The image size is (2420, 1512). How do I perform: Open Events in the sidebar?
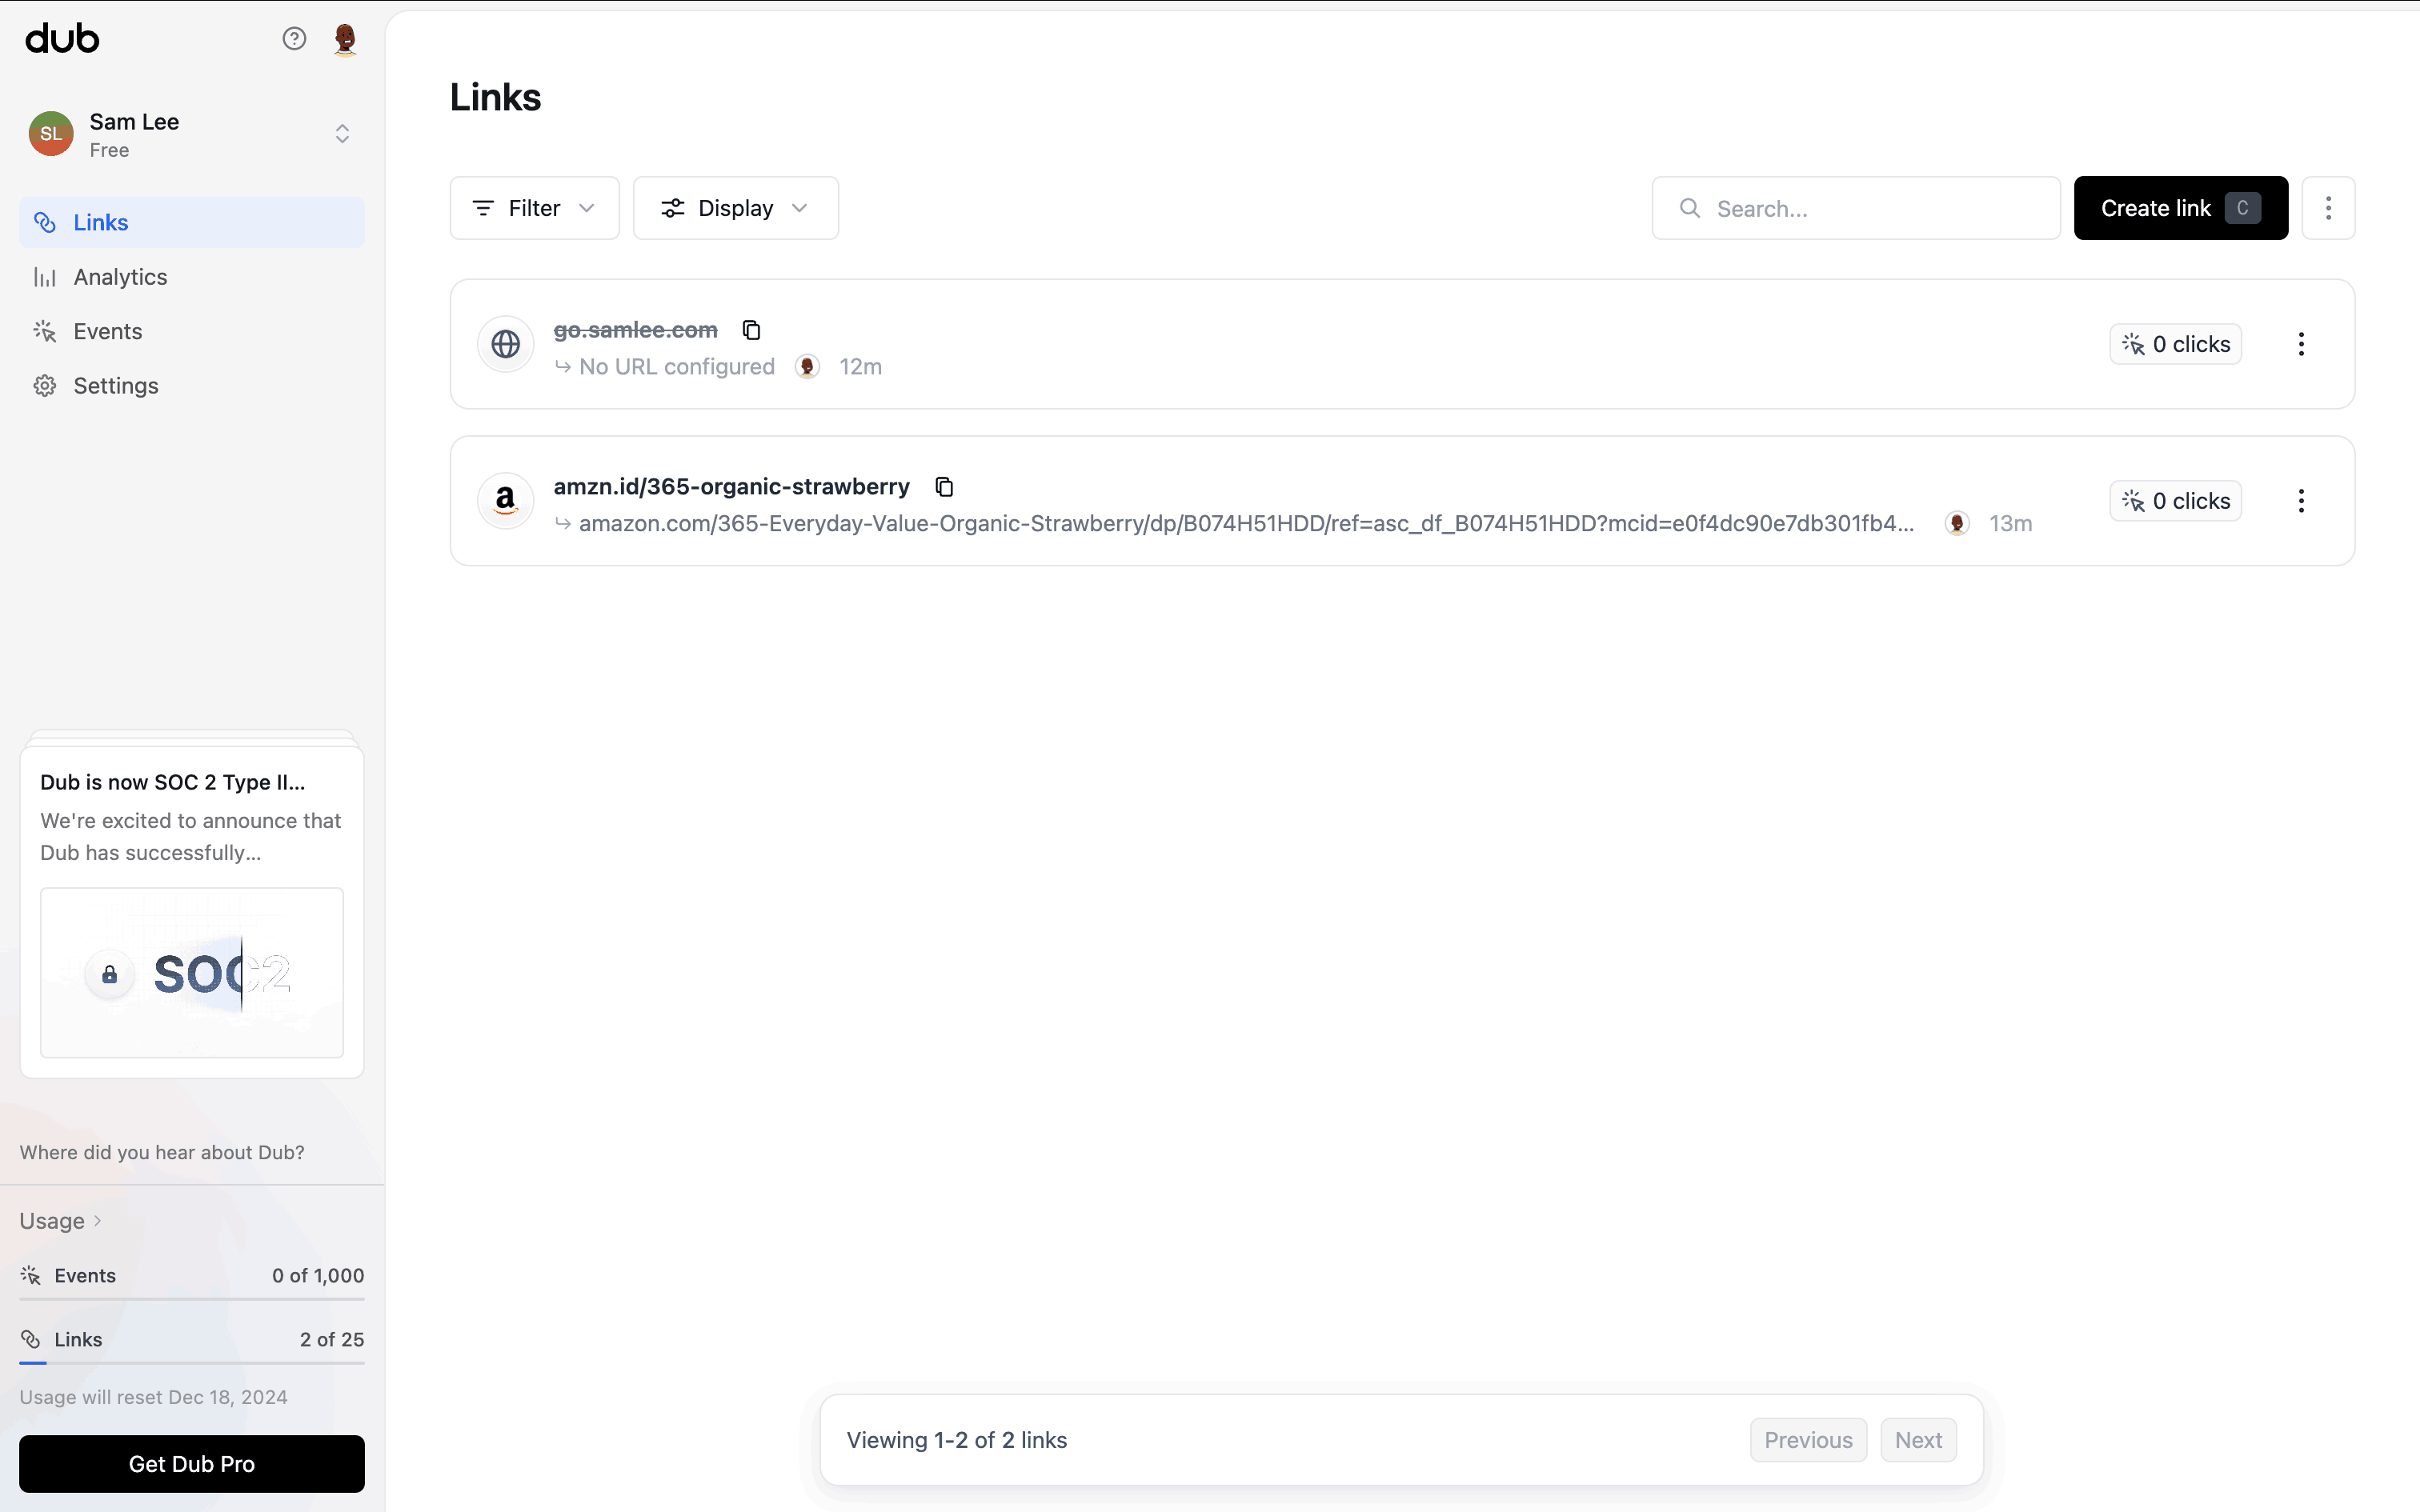[x=108, y=331]
